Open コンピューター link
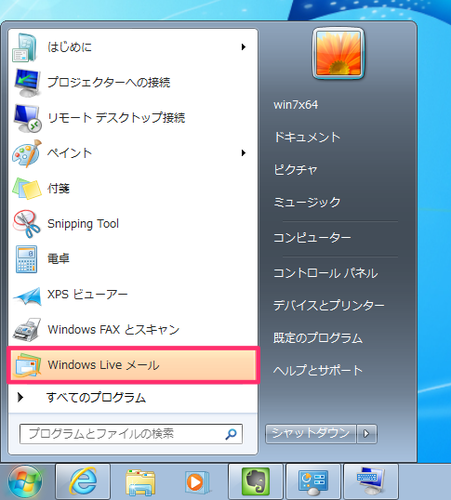 coord(312,238)
